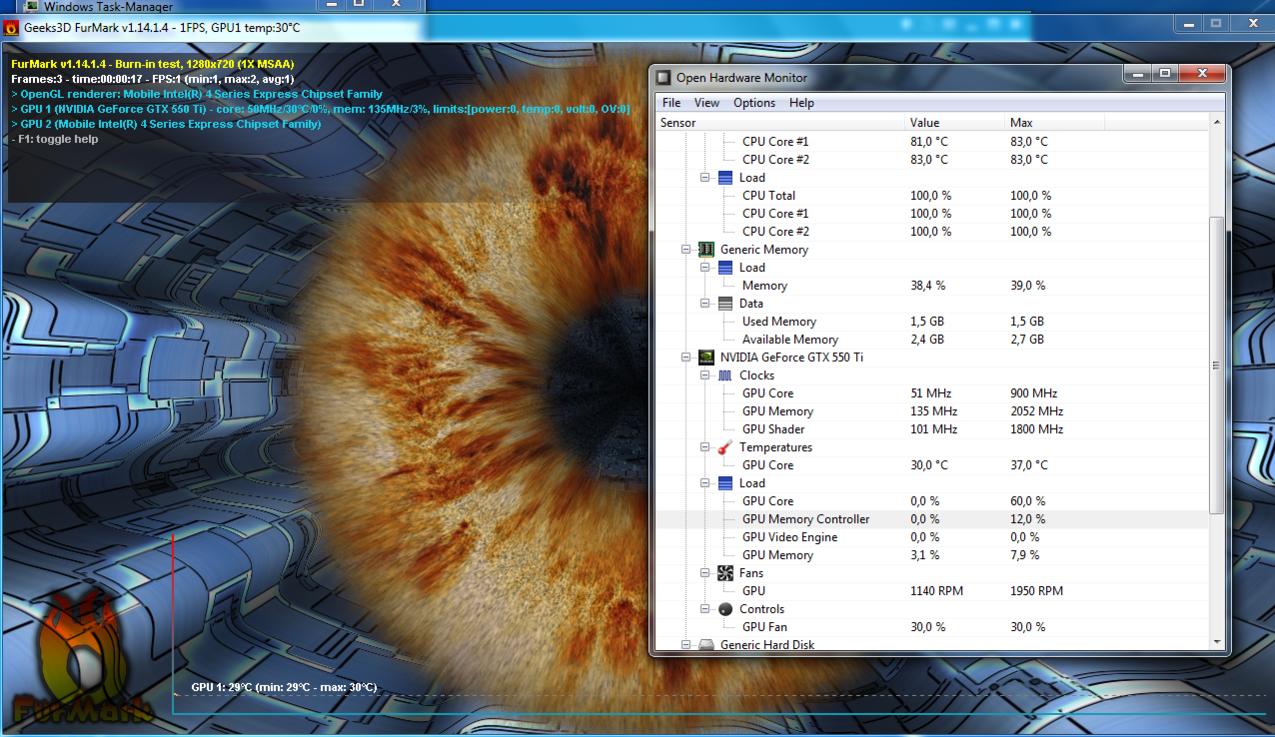Viewport: 1275px width, 737px height.
Task: Click the Sensor column header
Action: [778, 123]
